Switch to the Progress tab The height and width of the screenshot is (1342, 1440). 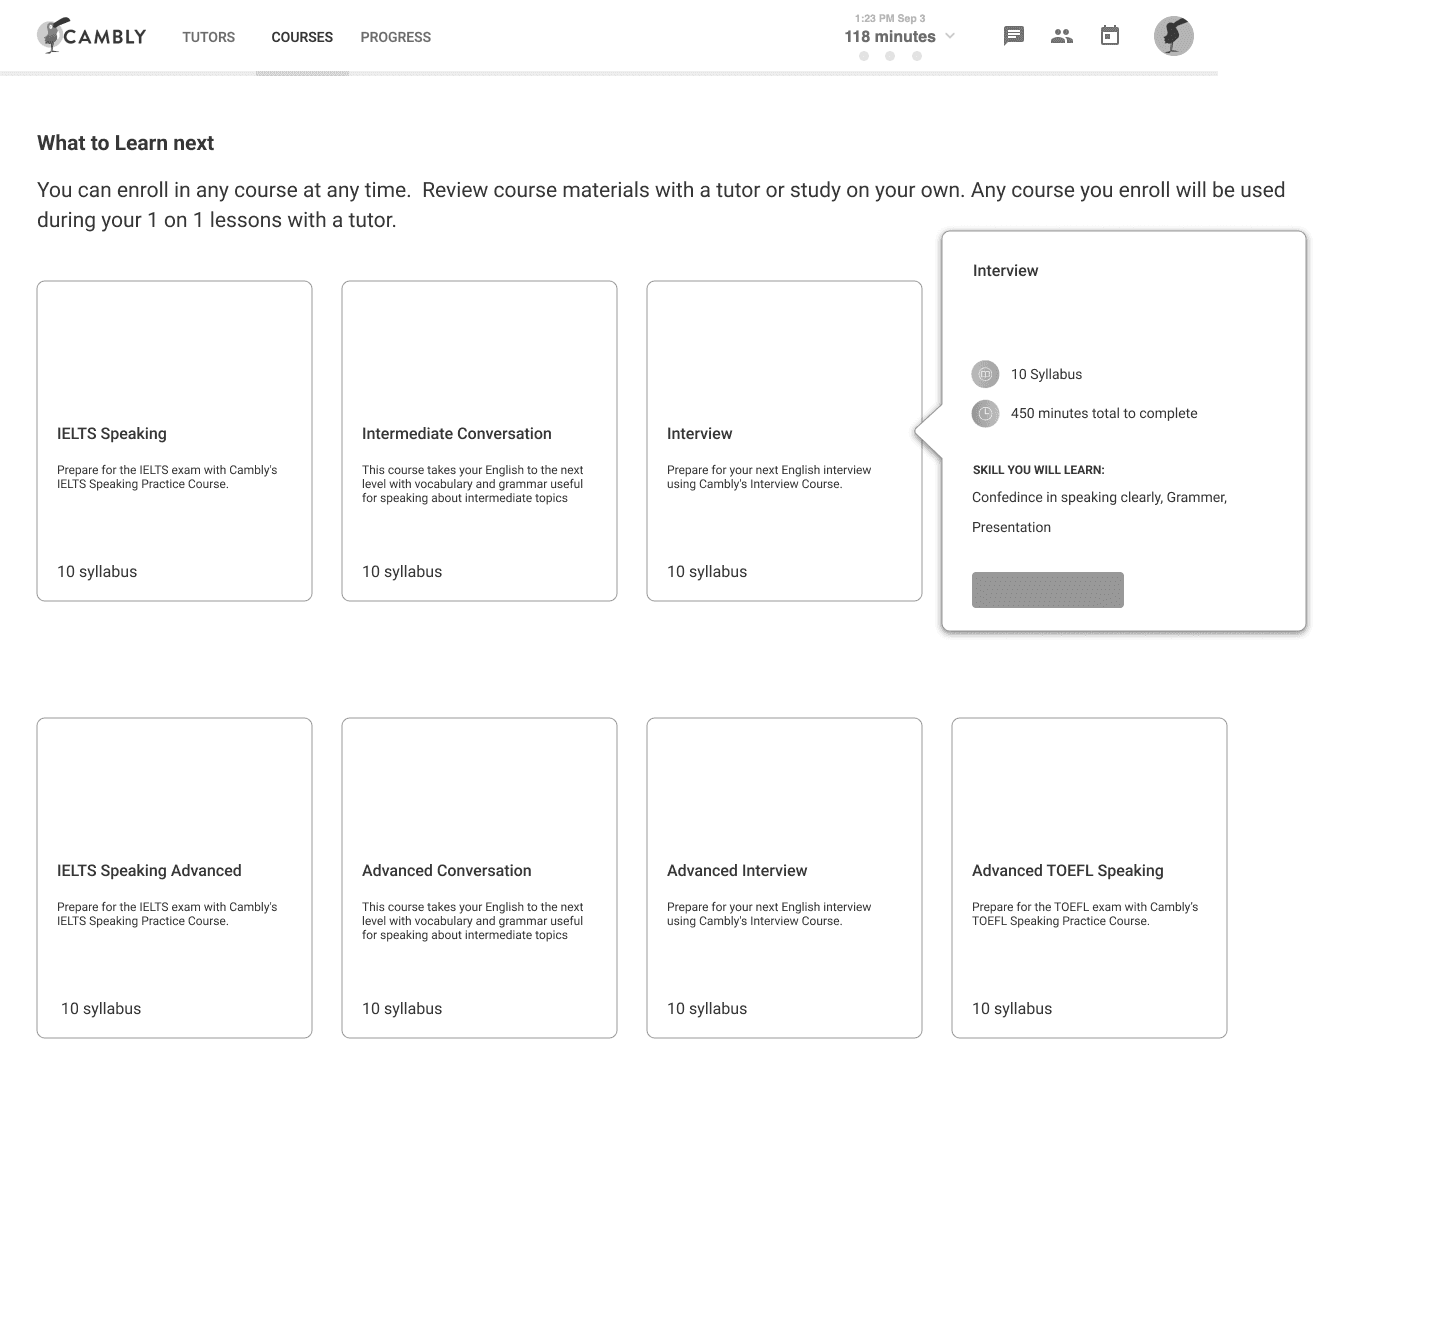[x=396, y=37]
